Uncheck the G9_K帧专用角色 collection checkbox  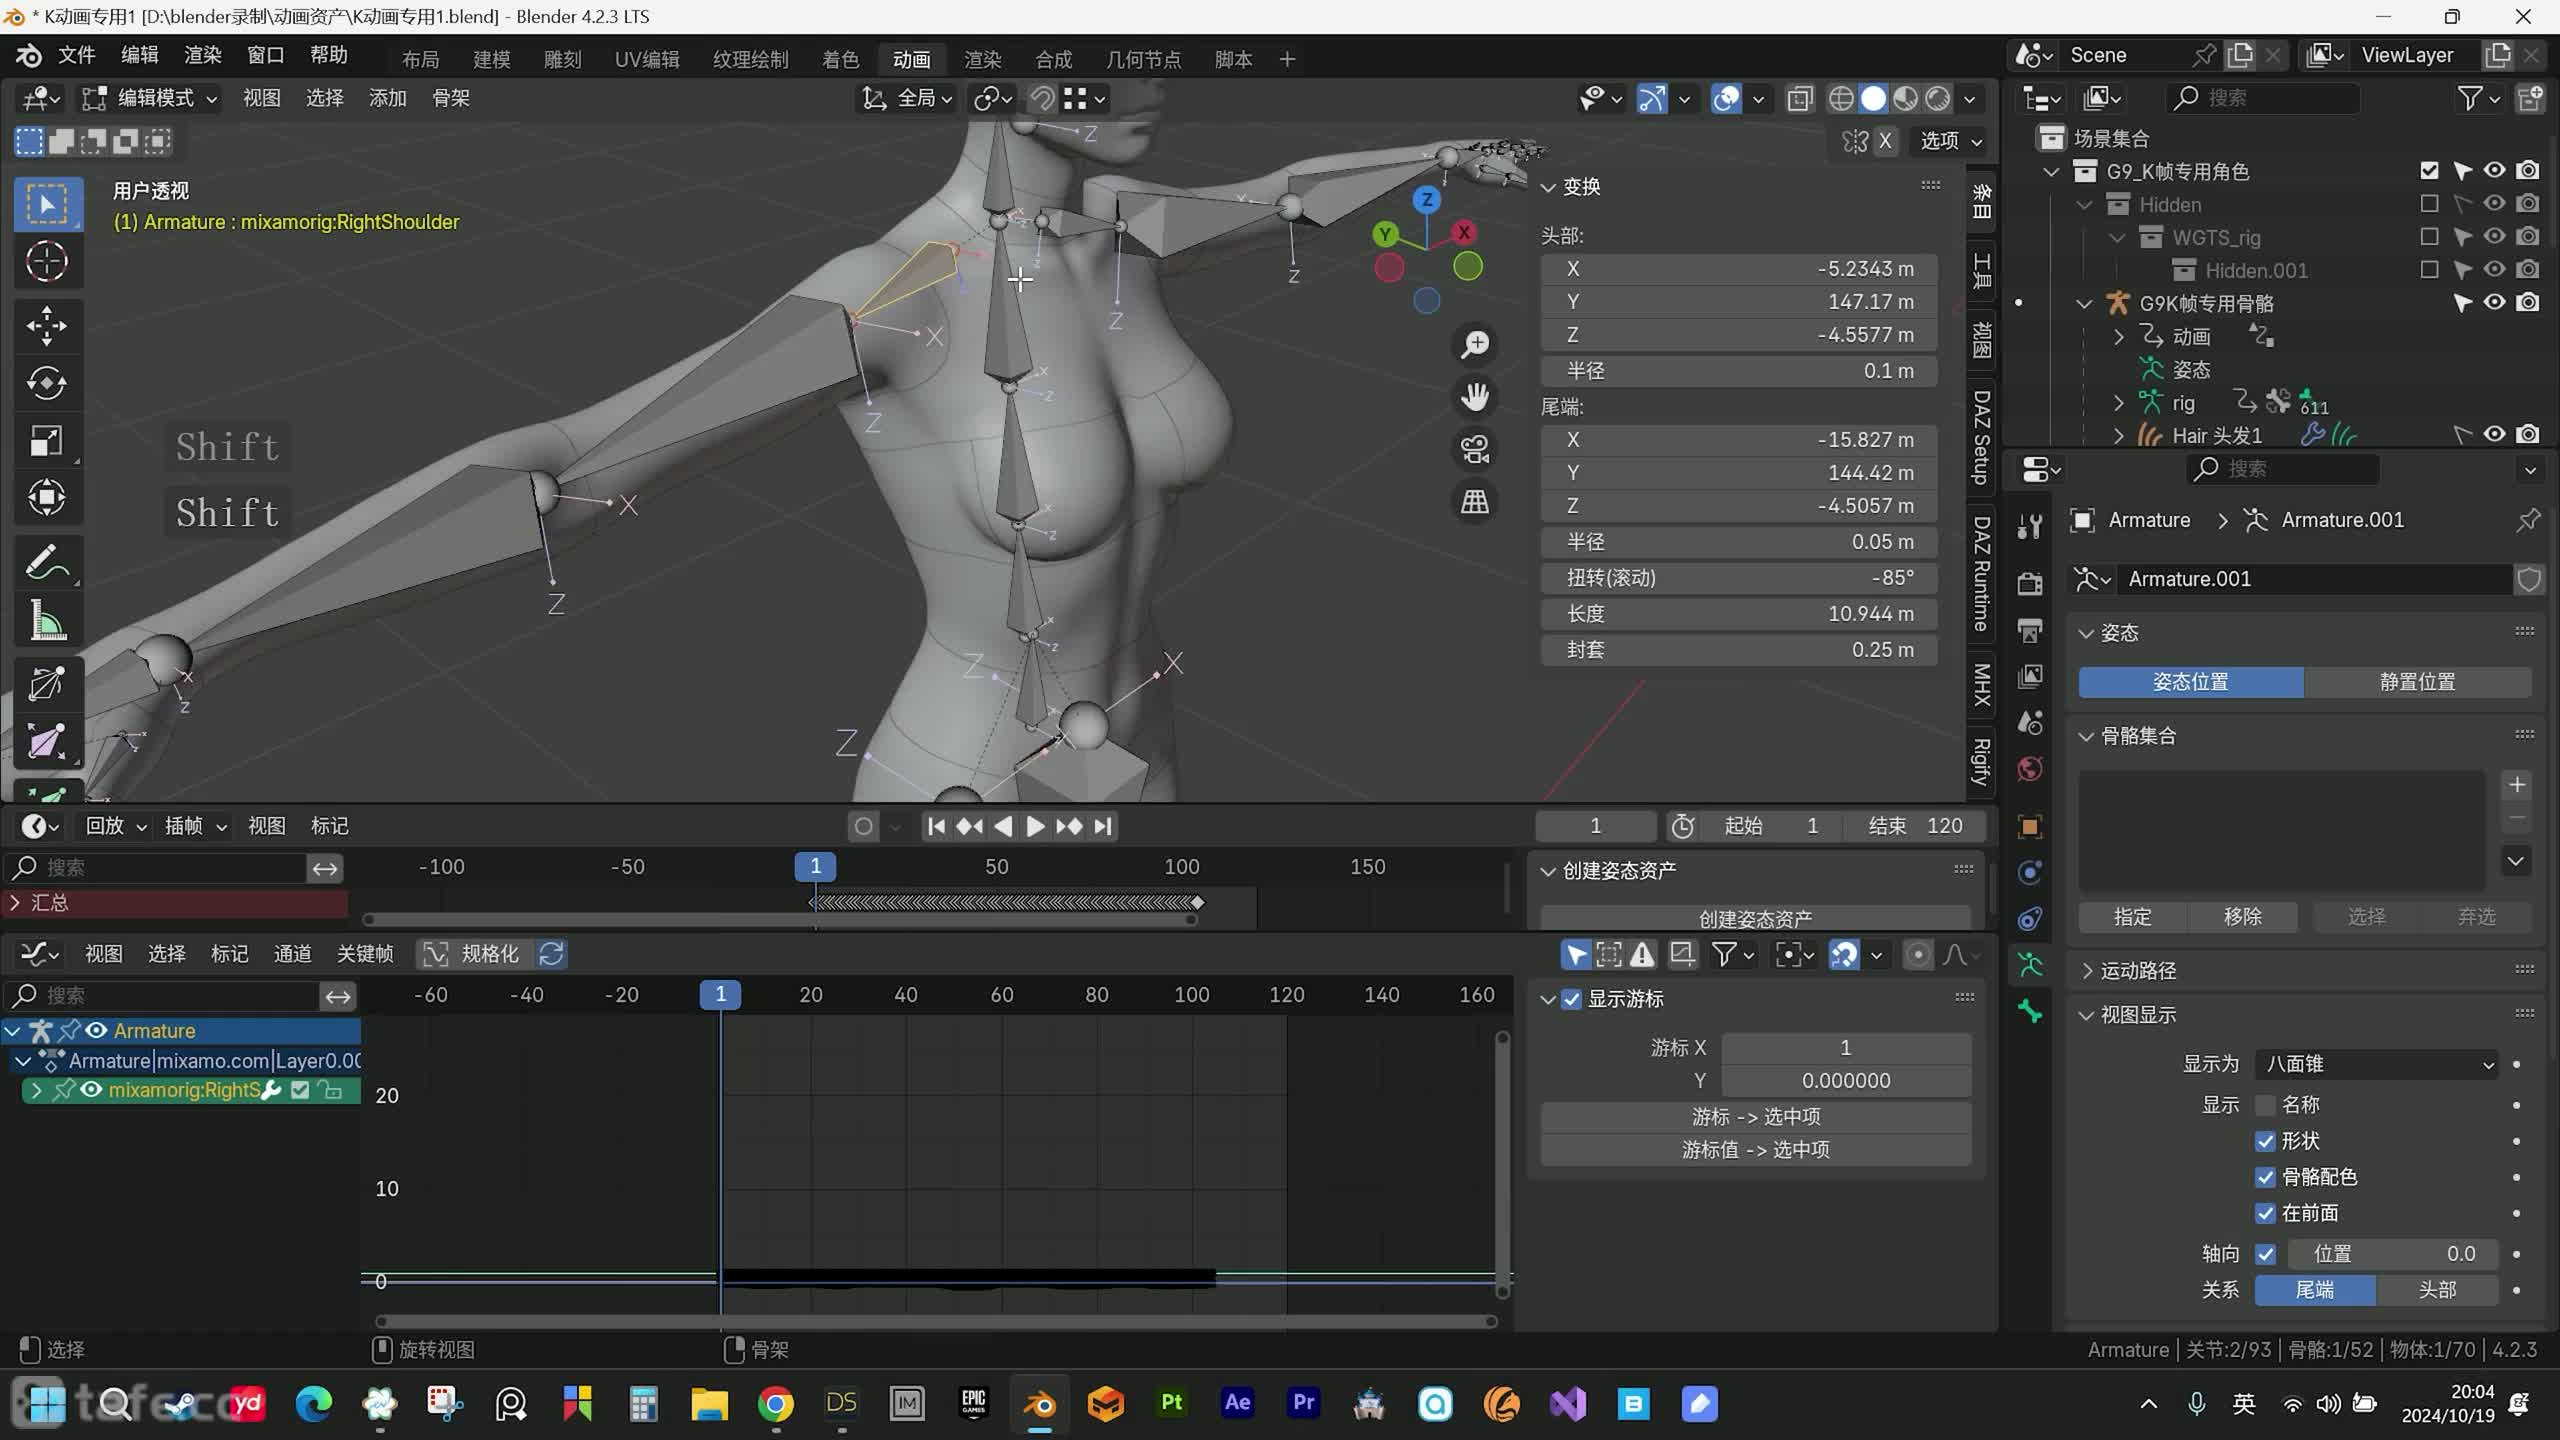pos(2429,171)
